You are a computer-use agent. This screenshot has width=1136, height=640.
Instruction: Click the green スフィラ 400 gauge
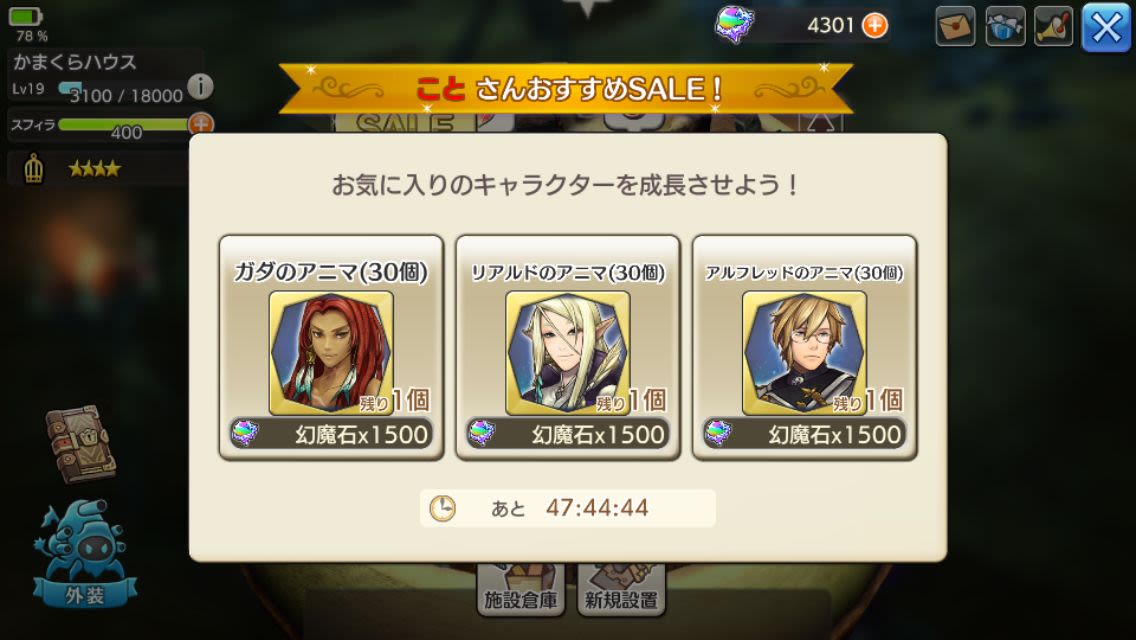coord(123,125)
